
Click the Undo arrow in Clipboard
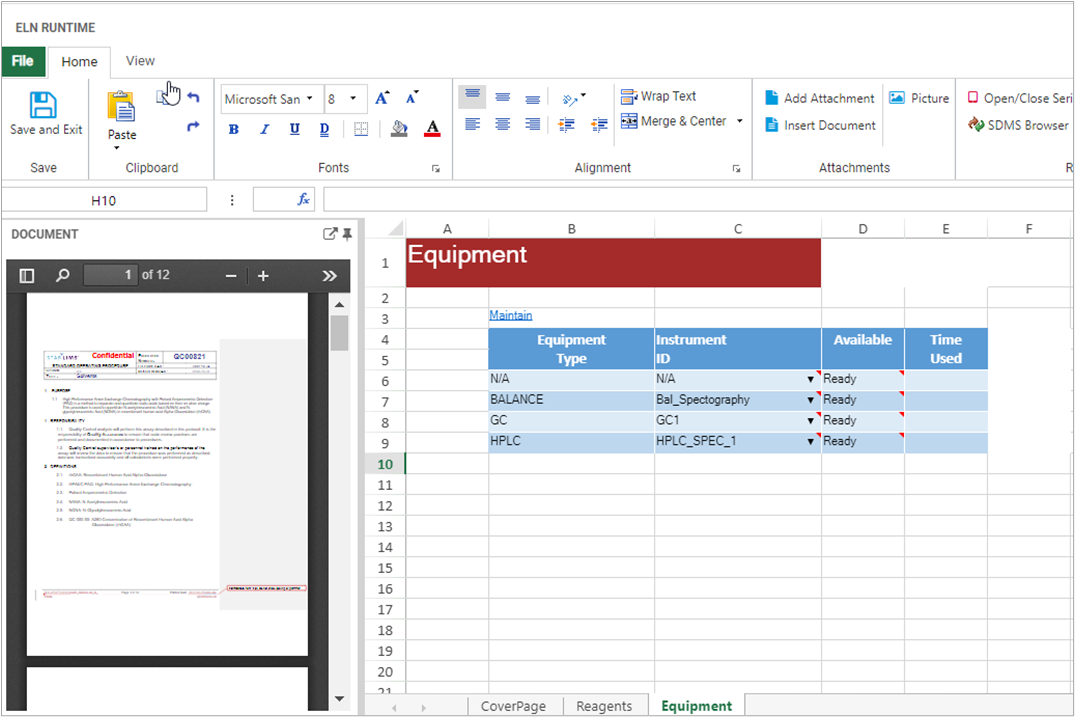pos(193,98)
